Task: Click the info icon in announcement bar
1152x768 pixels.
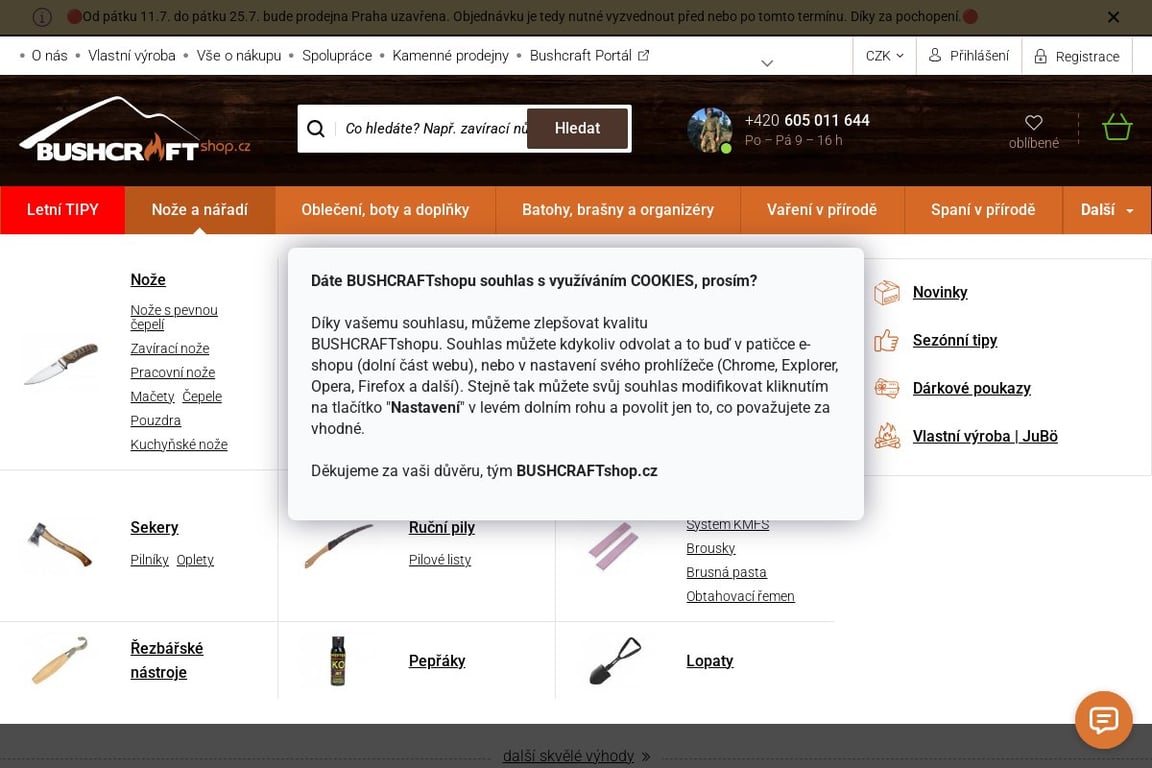Action: pyautogui.click(x=42, y=17)
